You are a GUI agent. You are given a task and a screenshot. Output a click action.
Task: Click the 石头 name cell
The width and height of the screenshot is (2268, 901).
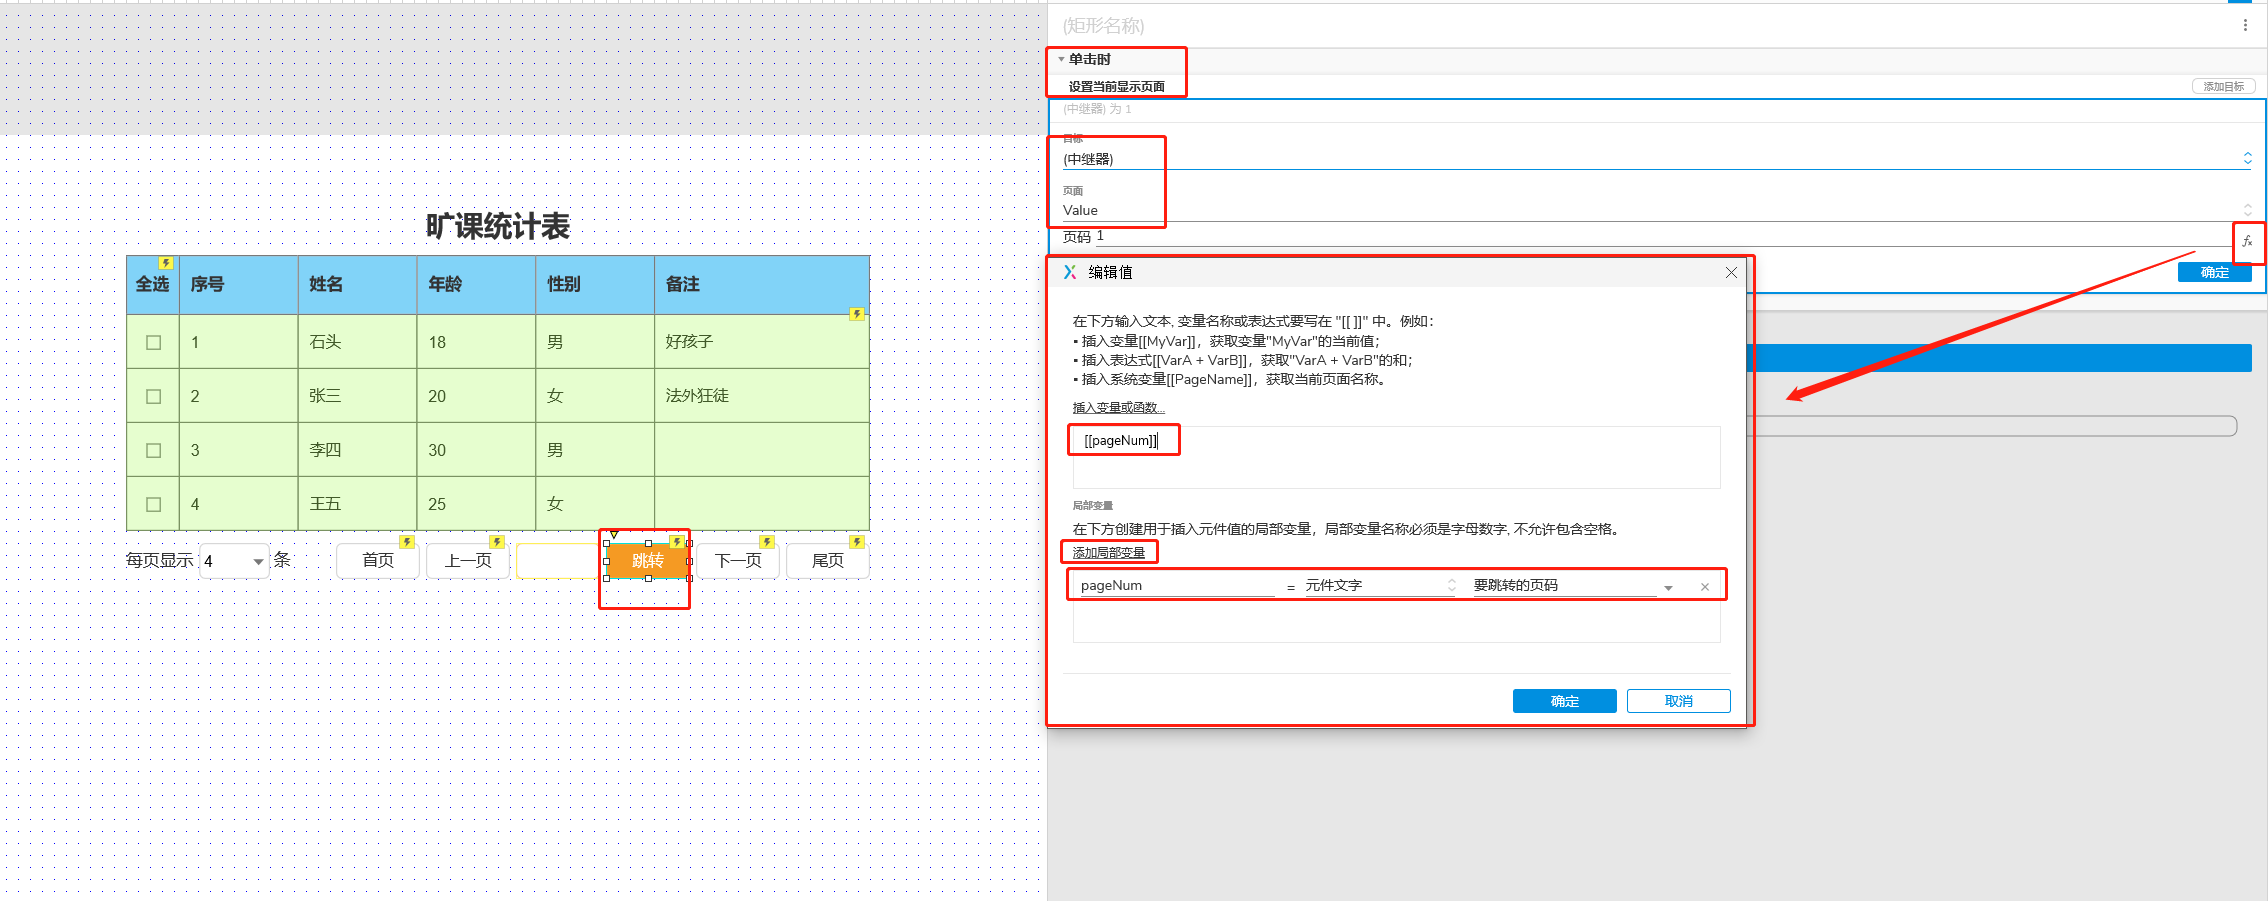click(x=357, y=342)
